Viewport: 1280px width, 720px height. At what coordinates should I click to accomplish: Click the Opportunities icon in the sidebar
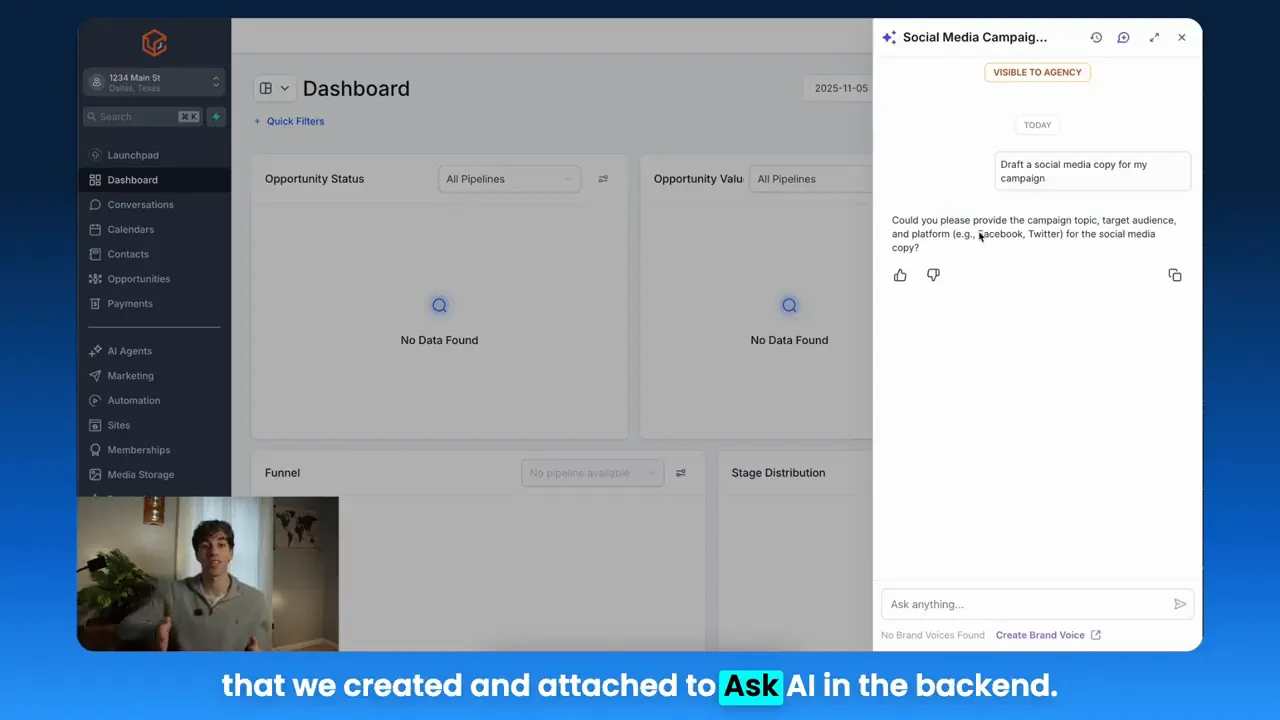click(x=94, y=279)
